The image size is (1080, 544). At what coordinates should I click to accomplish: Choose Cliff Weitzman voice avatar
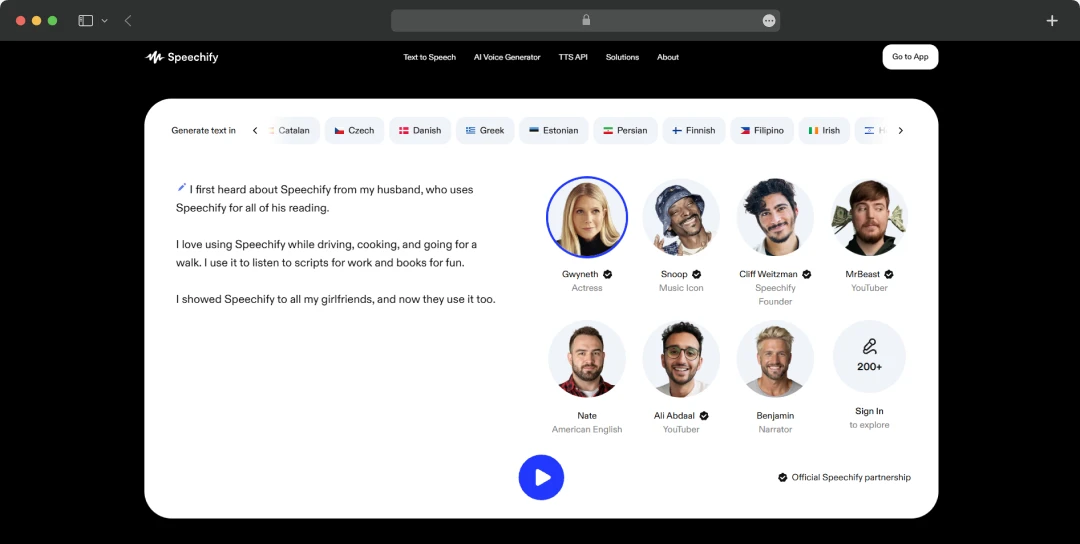776,218
